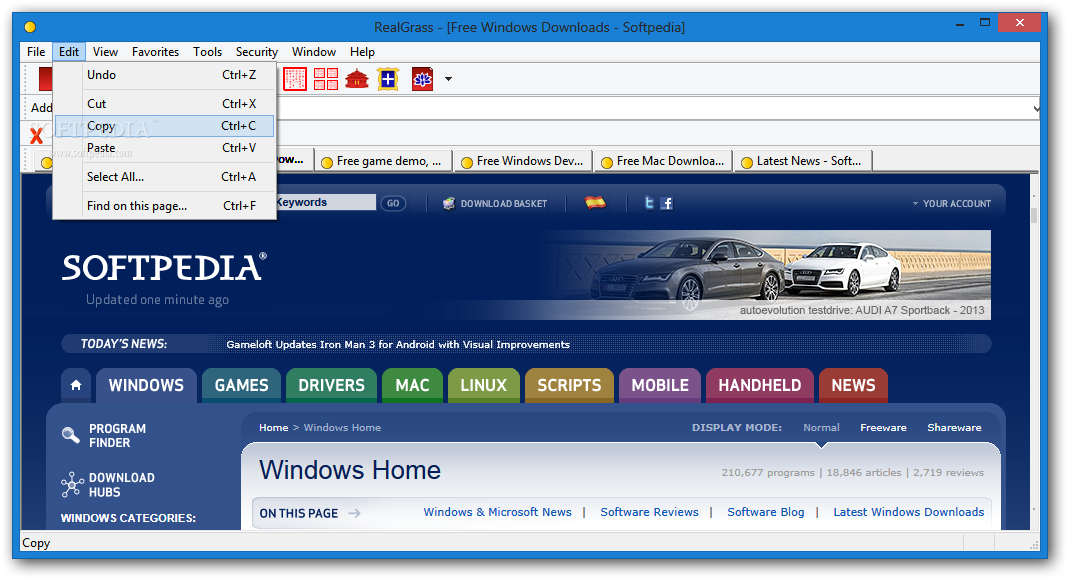Choose Undo from the Edit menu
Screen dimensions: 1068x579
point(164,75)
